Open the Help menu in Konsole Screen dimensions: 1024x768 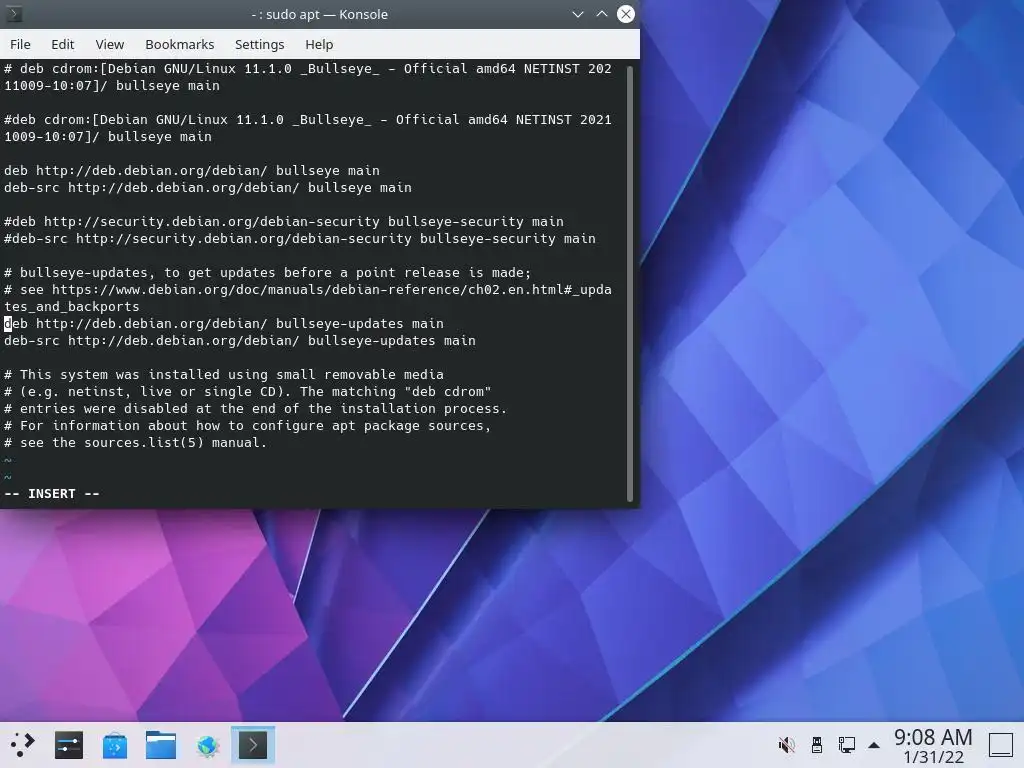319,44
